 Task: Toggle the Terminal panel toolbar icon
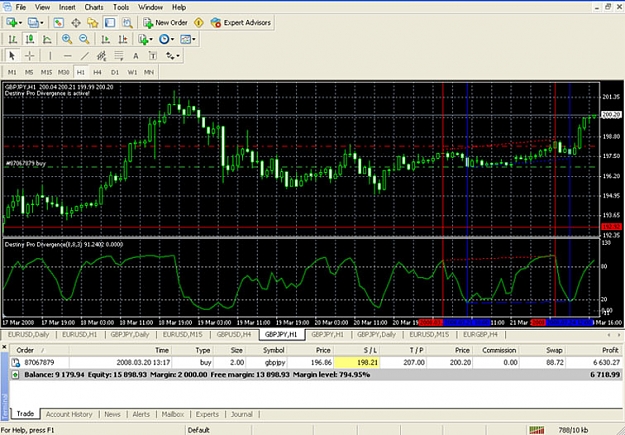point(110,23)
